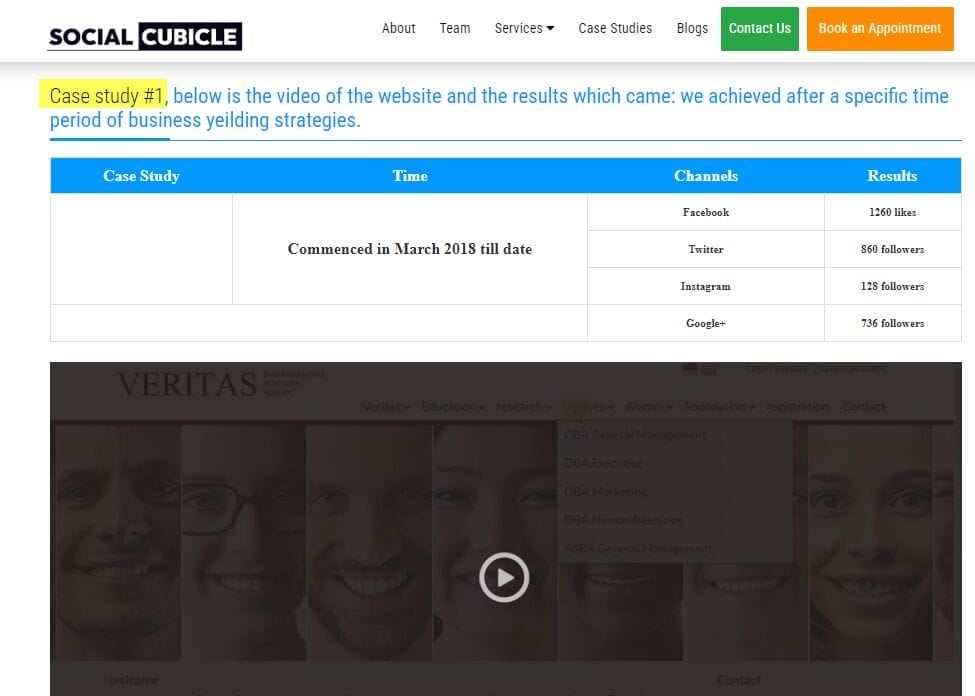975x696 pixels.
Task: Click the '128 followers' result cell
Action: click(893, 286)
